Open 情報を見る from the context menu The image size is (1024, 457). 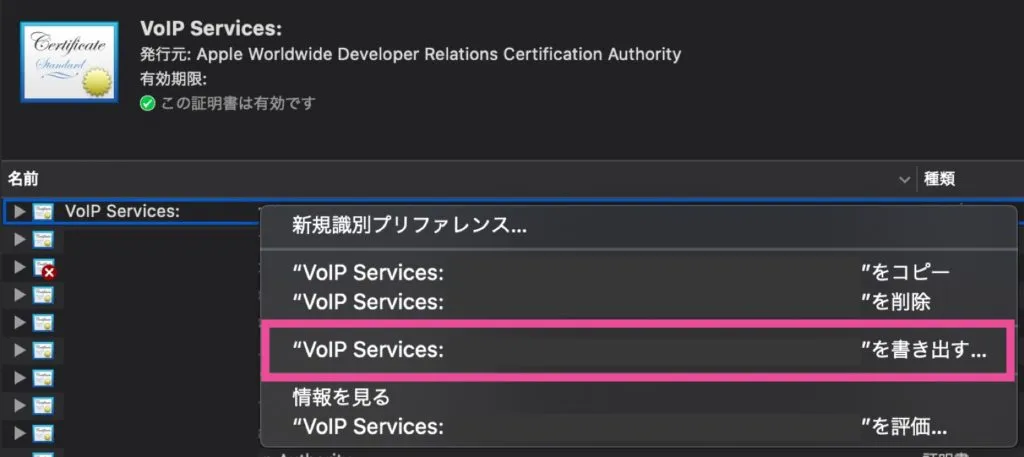tap(341, 397)
